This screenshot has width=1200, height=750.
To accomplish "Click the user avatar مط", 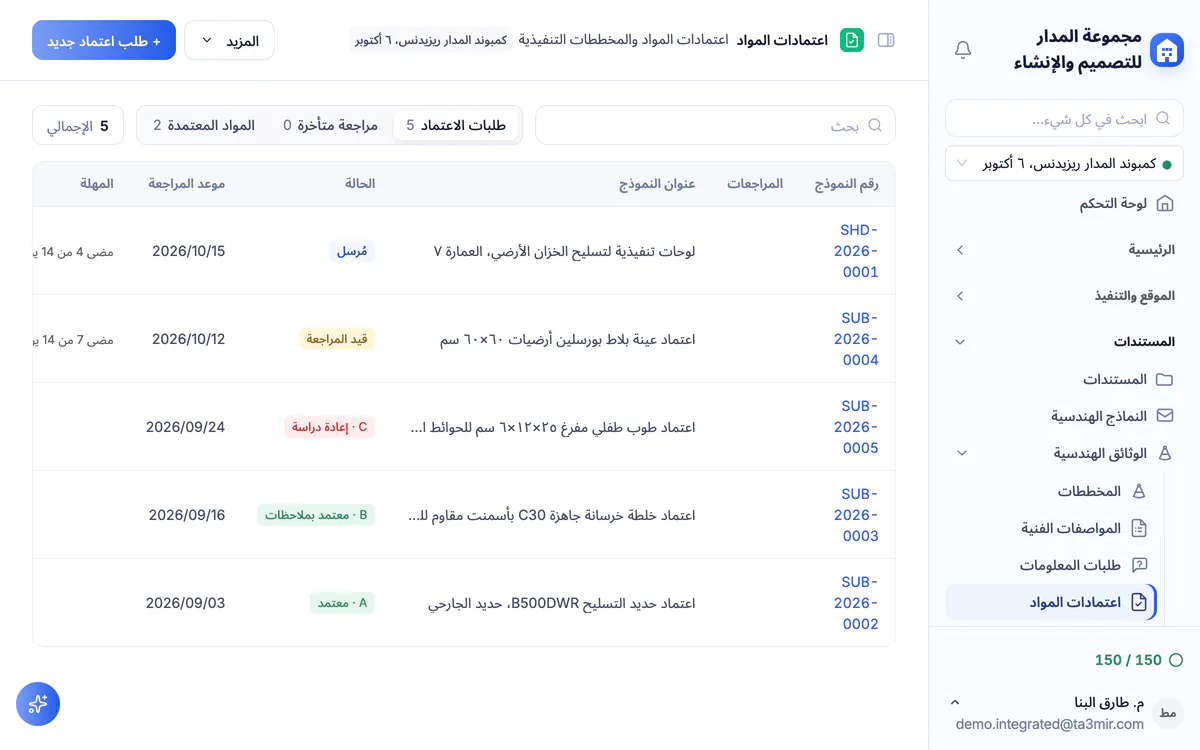I will 1167,712.
